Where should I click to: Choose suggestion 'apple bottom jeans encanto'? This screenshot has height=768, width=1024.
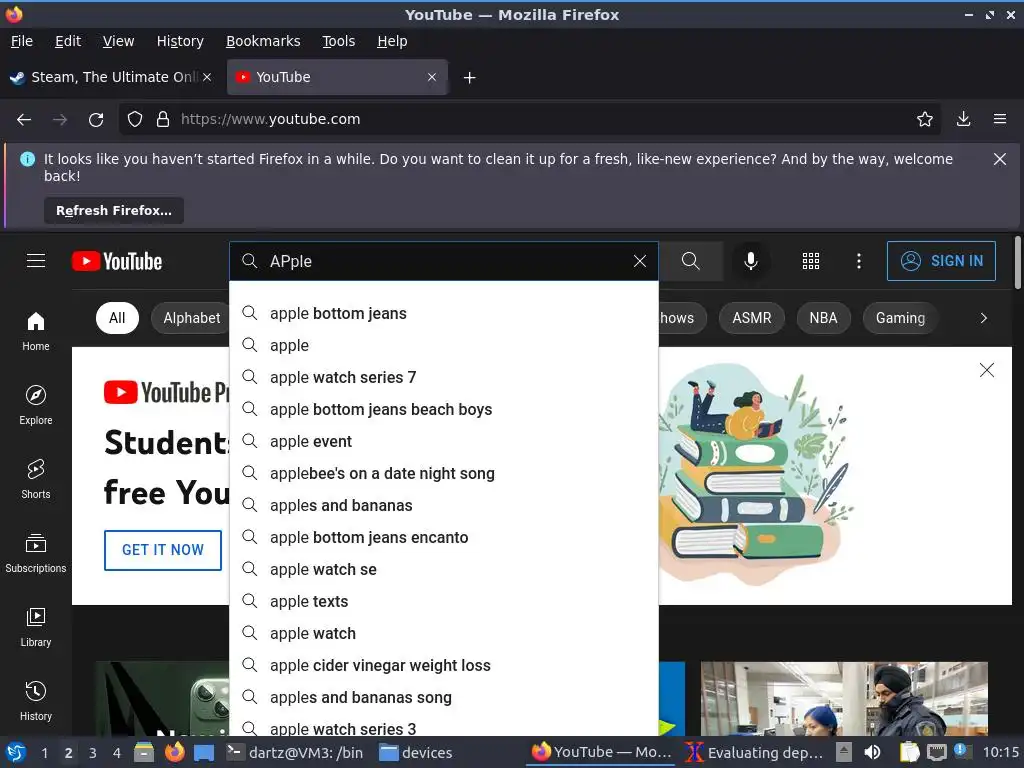[444, 537]
